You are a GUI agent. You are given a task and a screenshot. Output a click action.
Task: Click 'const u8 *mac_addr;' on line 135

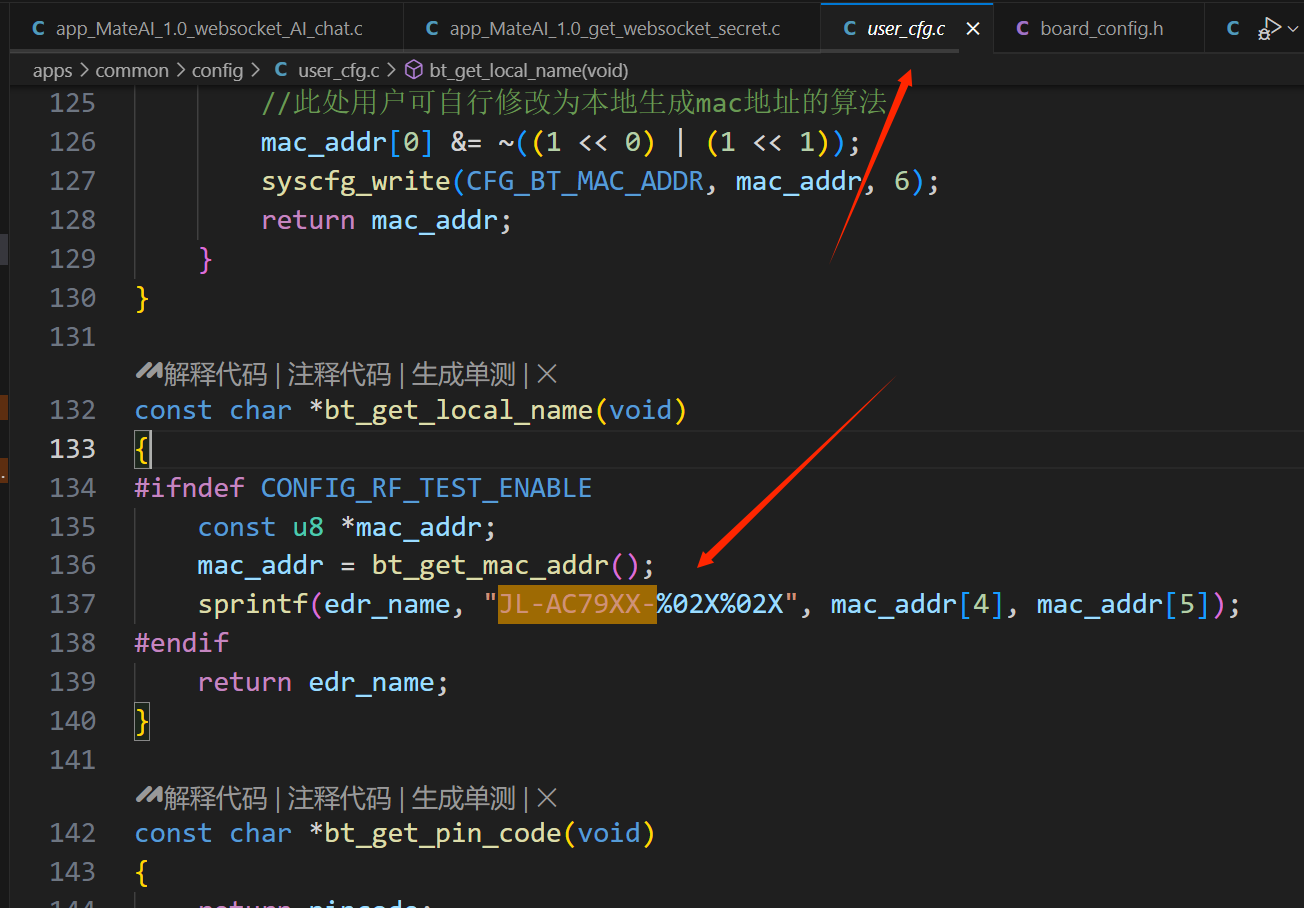347,527
